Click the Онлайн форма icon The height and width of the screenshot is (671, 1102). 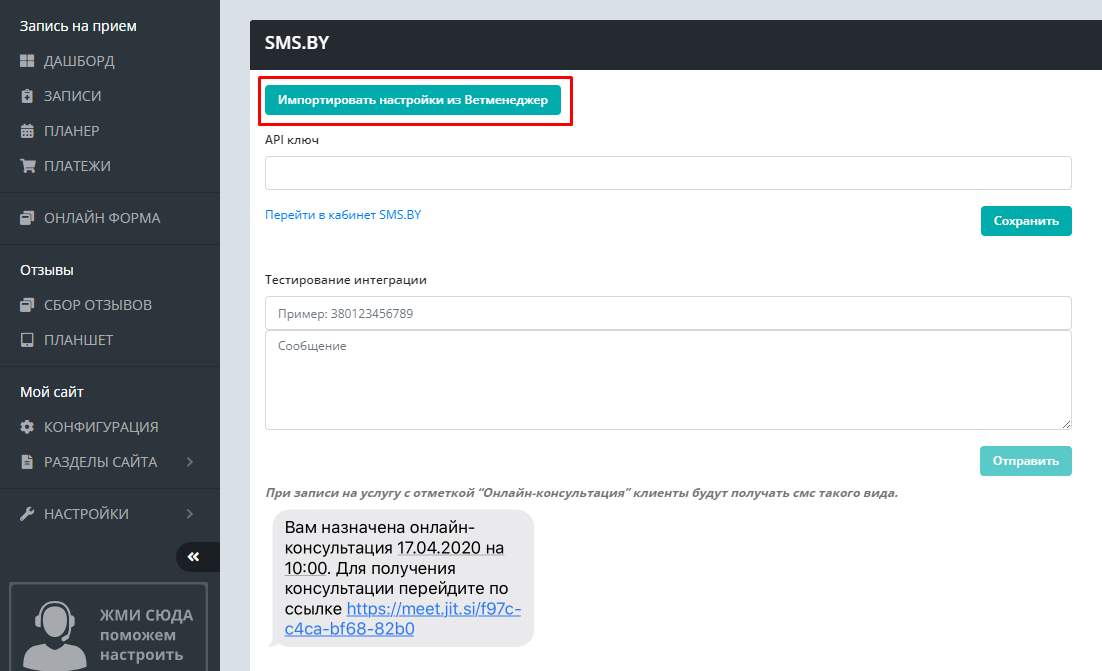pyautogui.click(x=27, y=218)
